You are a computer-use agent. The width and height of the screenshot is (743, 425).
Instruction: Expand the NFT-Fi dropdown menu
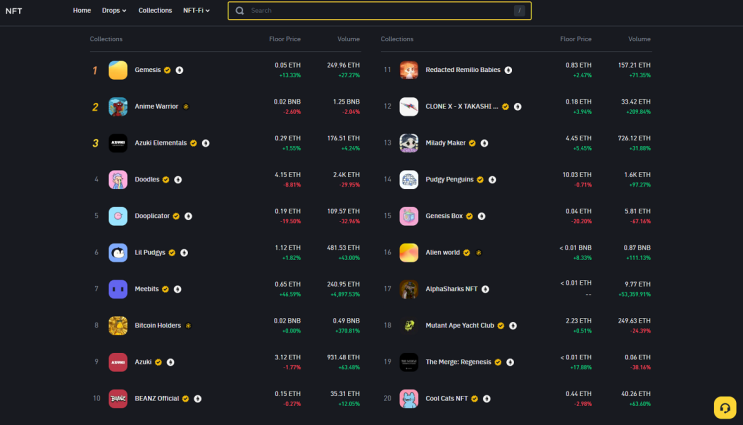197,10
